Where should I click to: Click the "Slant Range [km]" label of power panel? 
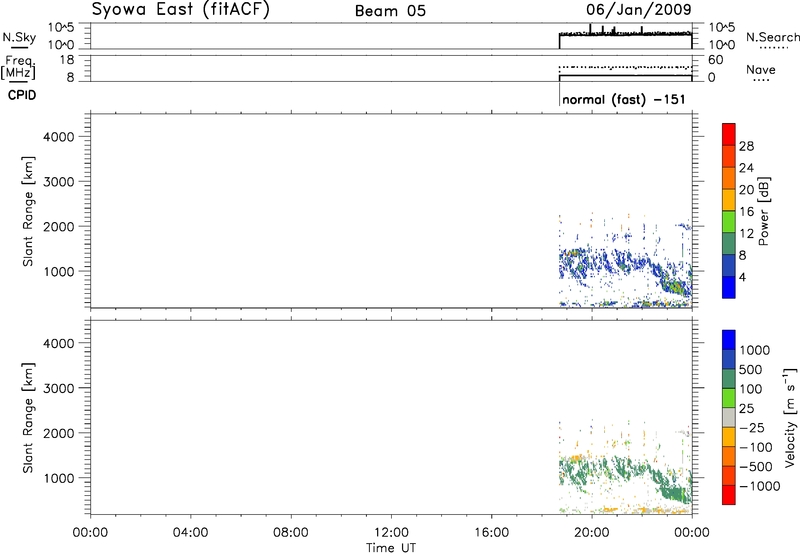28,211
